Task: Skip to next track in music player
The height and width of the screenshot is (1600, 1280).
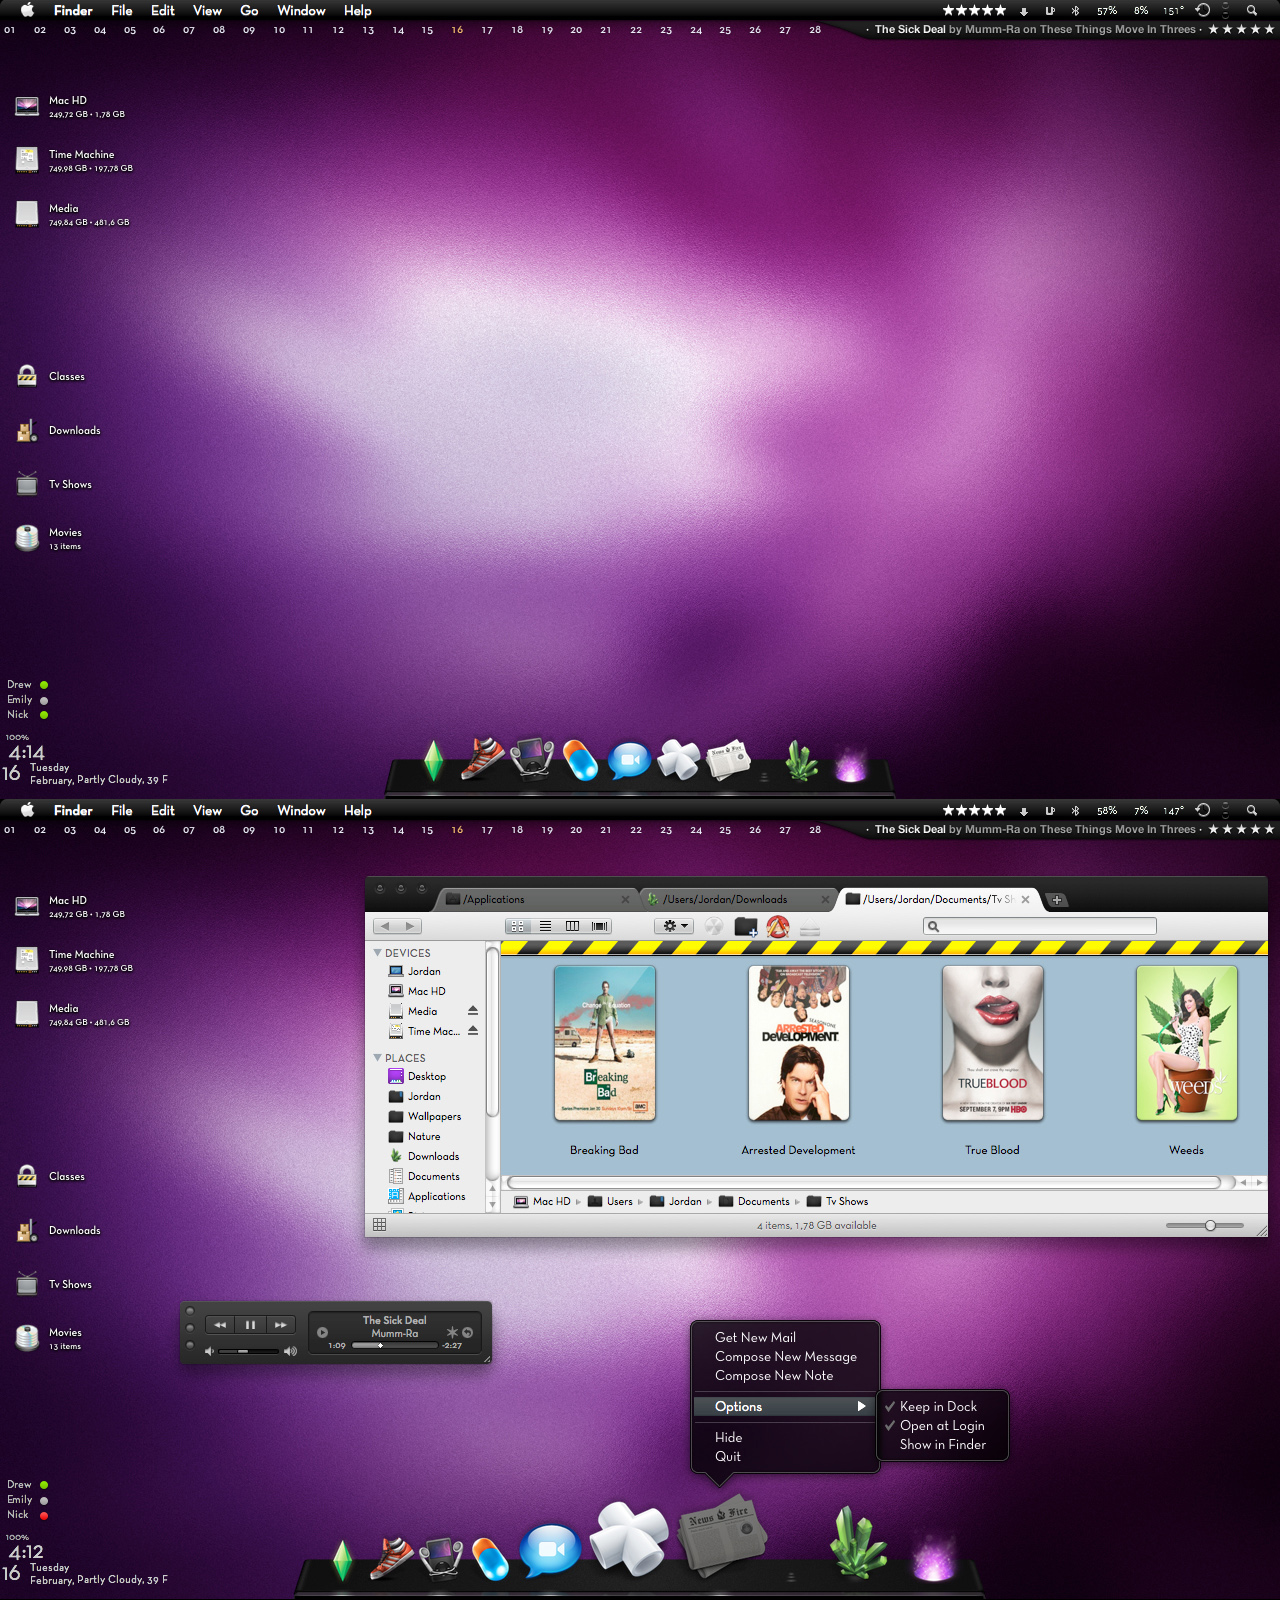Action: click(281, 1324)
